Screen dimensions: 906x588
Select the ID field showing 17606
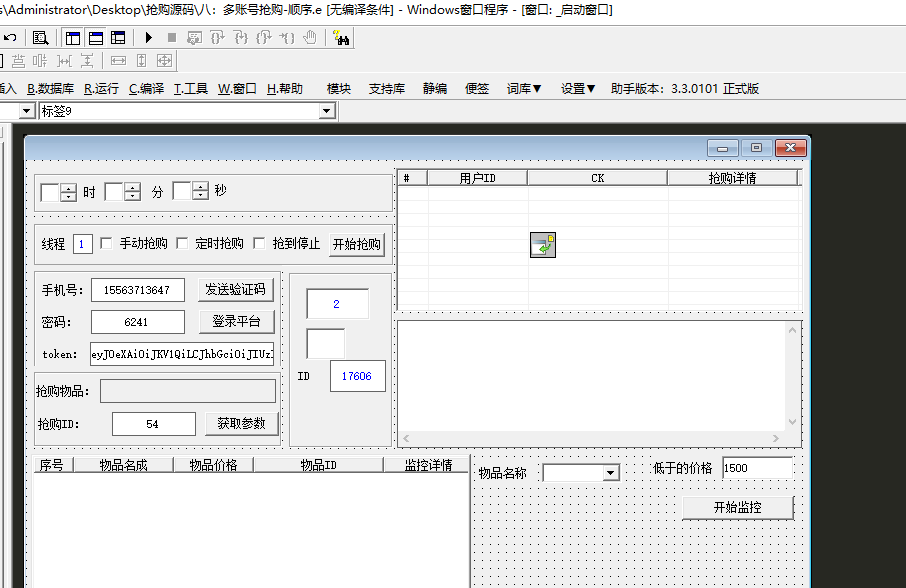(358, 376)
